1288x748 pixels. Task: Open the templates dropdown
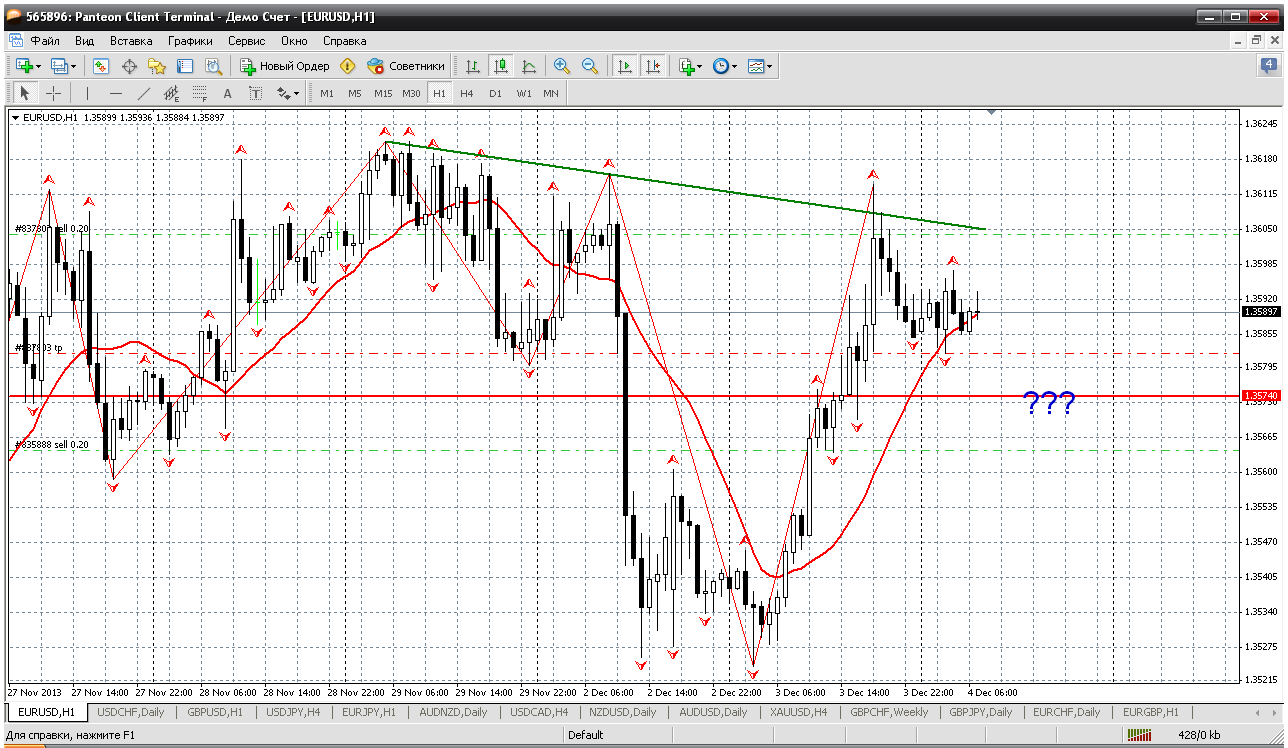[760, 66]
